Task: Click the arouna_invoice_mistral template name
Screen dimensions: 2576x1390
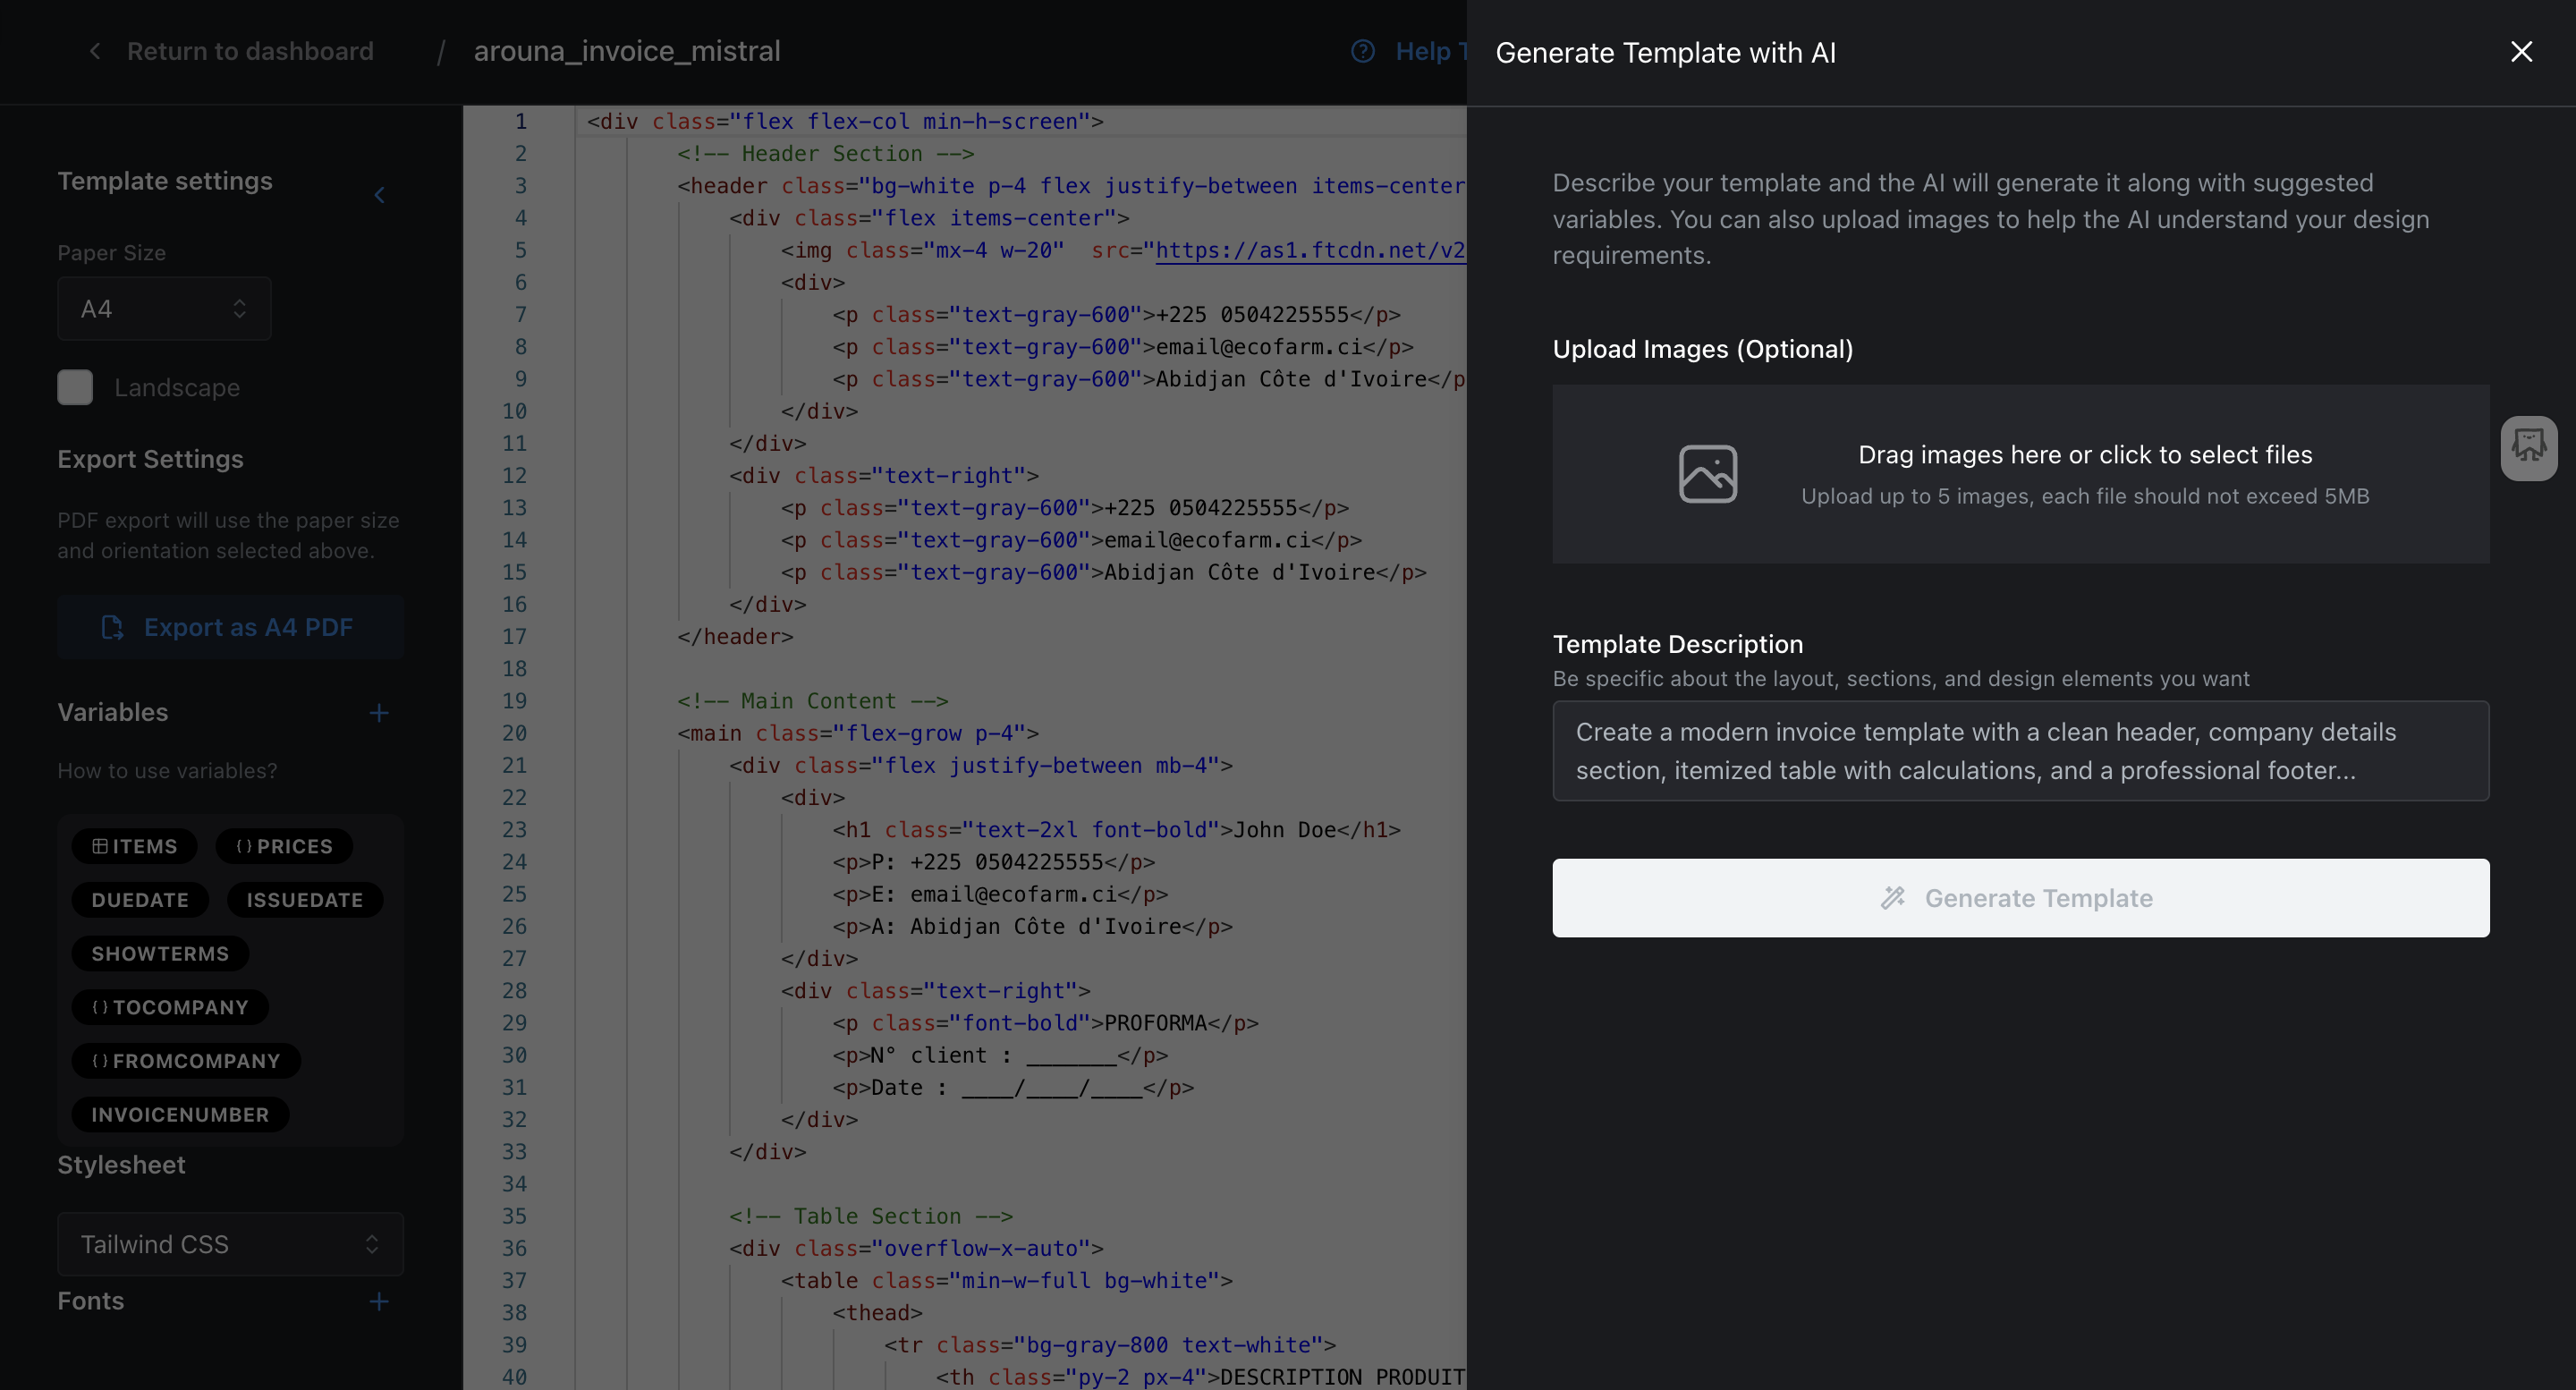Action: pos(627,51)
